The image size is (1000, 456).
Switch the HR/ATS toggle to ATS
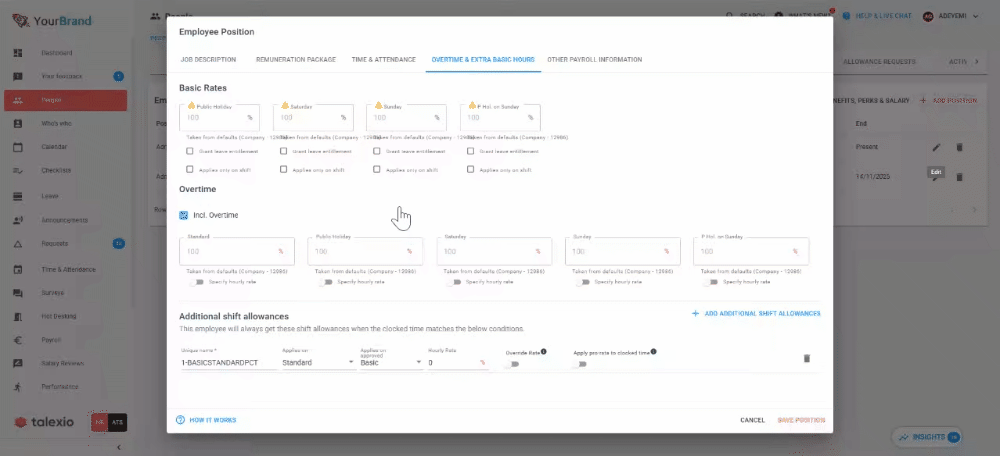tap(117, 422)
